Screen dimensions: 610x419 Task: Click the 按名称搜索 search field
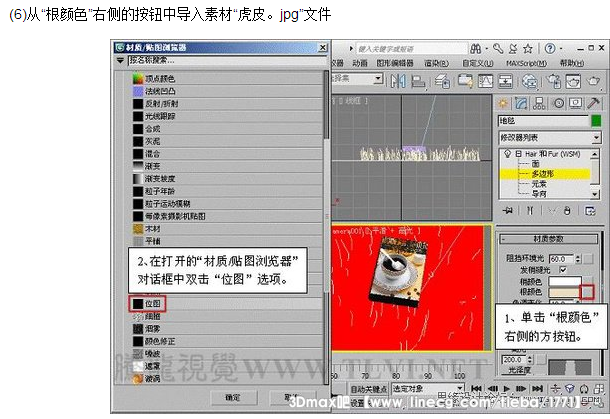(x=228, y=60)
